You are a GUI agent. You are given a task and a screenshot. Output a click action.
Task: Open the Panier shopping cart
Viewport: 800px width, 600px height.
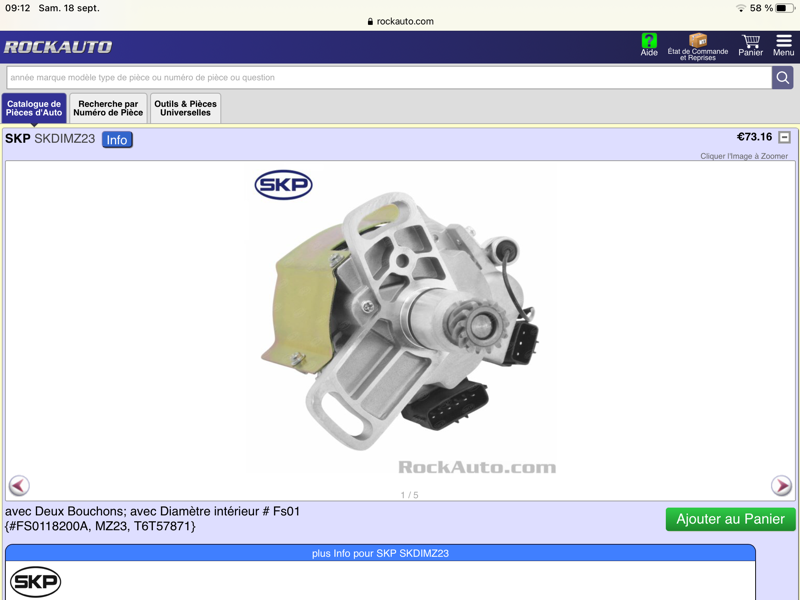tap(751, 45)
